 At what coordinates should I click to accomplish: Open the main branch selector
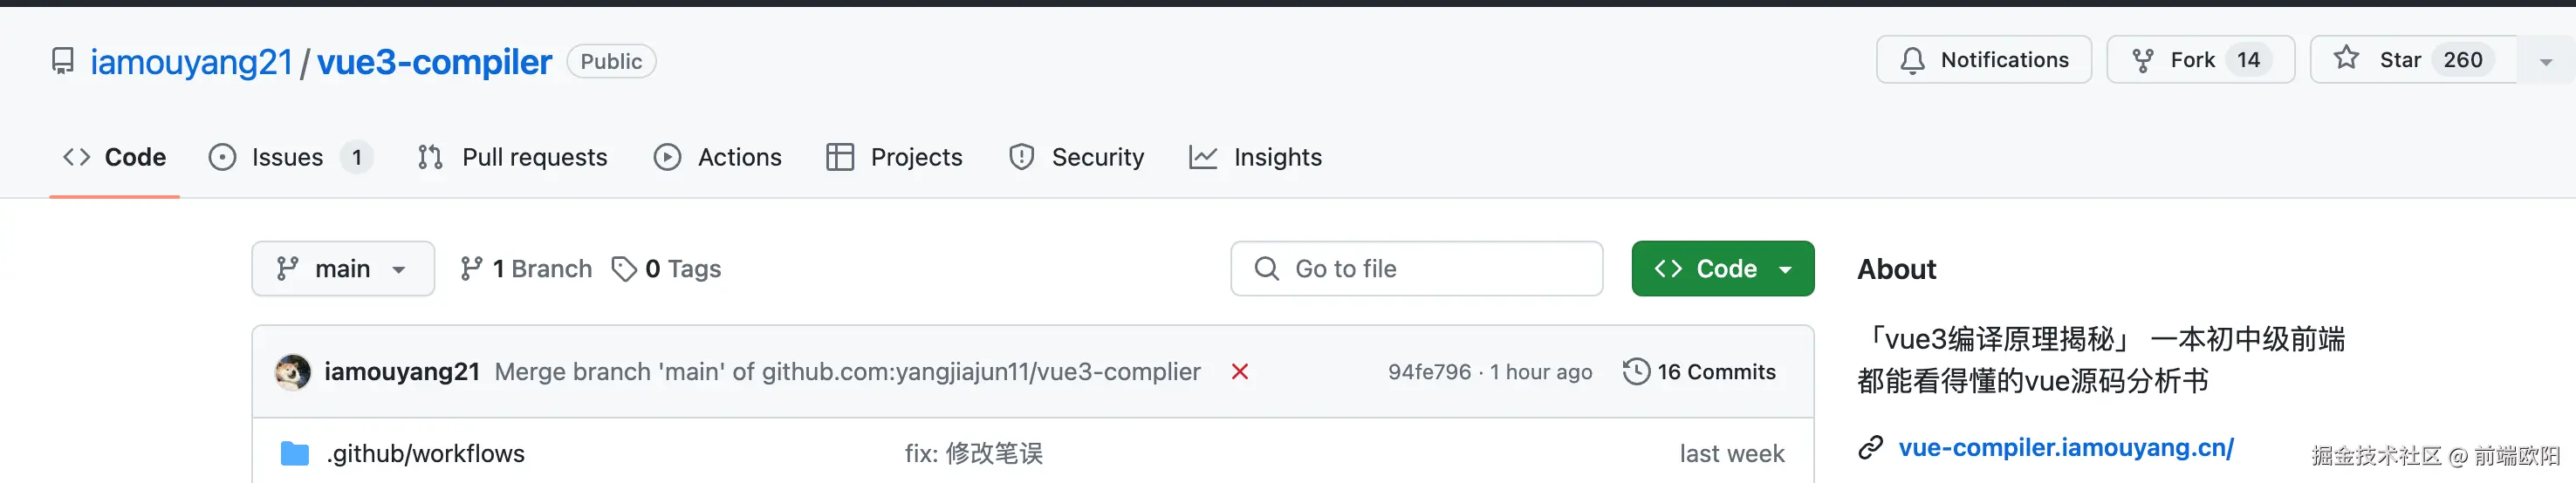tap(342, 269)
